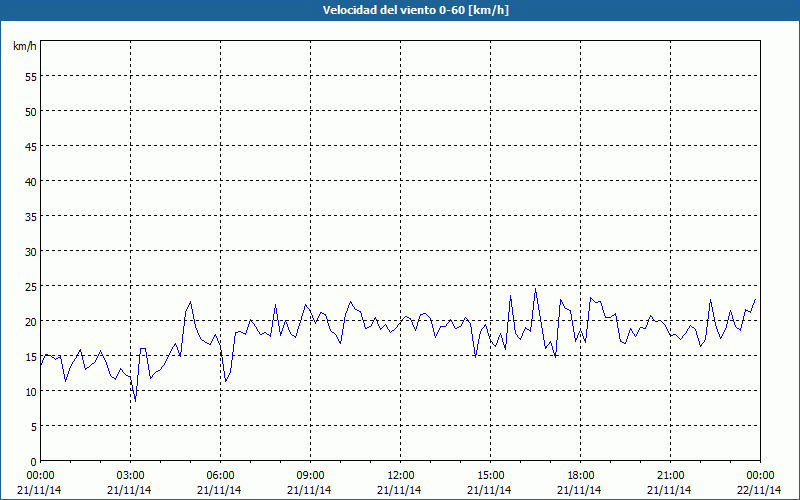
Task: Click the y-axis value 35
Action: [31, 216]
